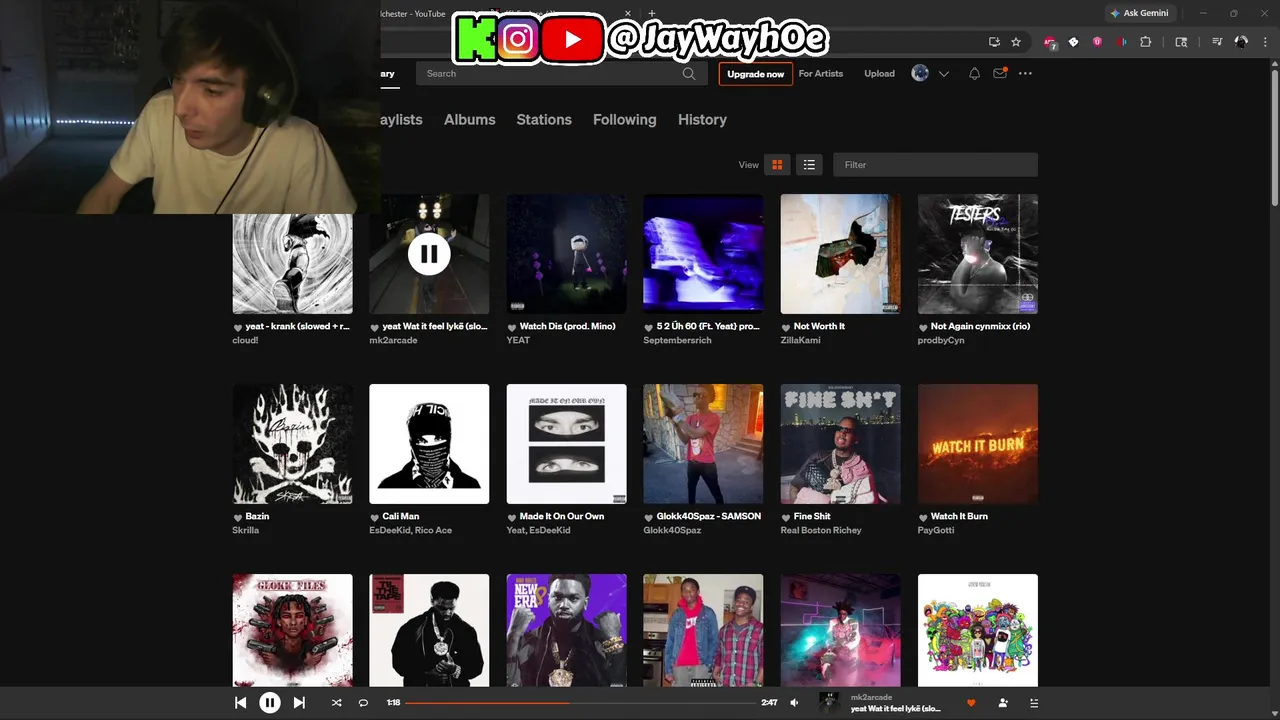Open current track thumbnail in player bar
The height and width of the screenshot is (720, 1280).
[x=829, y=703]
